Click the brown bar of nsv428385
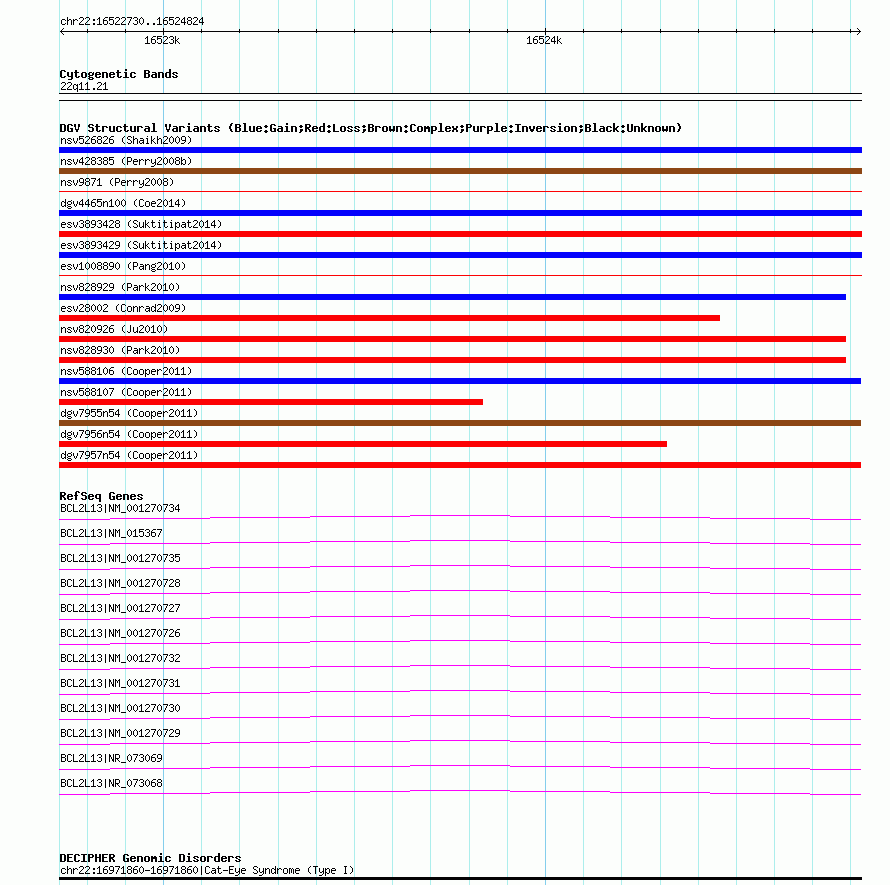 (460, 171)
